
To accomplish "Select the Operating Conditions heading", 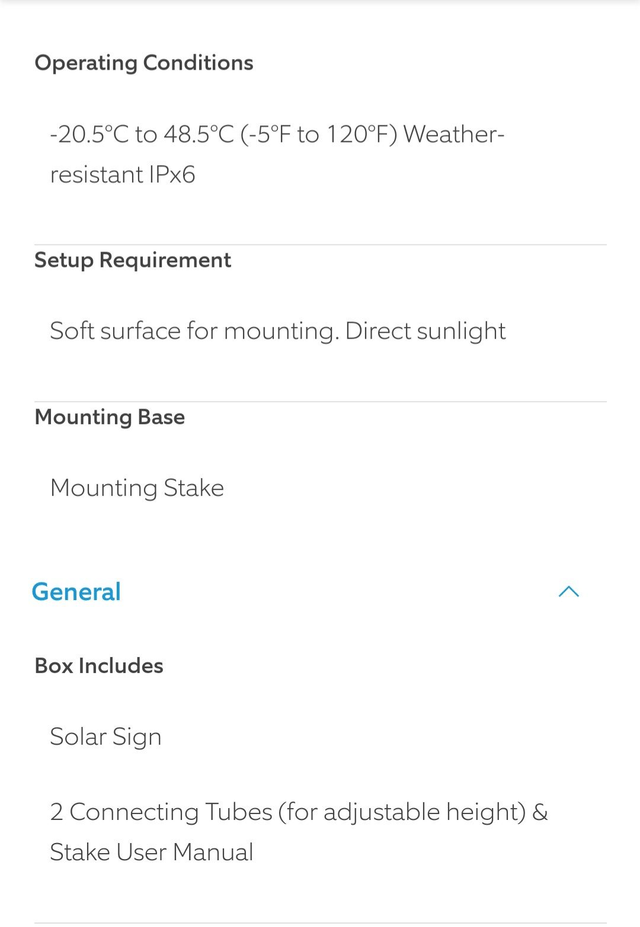I will pyautogui.click(x=144, y=63).
